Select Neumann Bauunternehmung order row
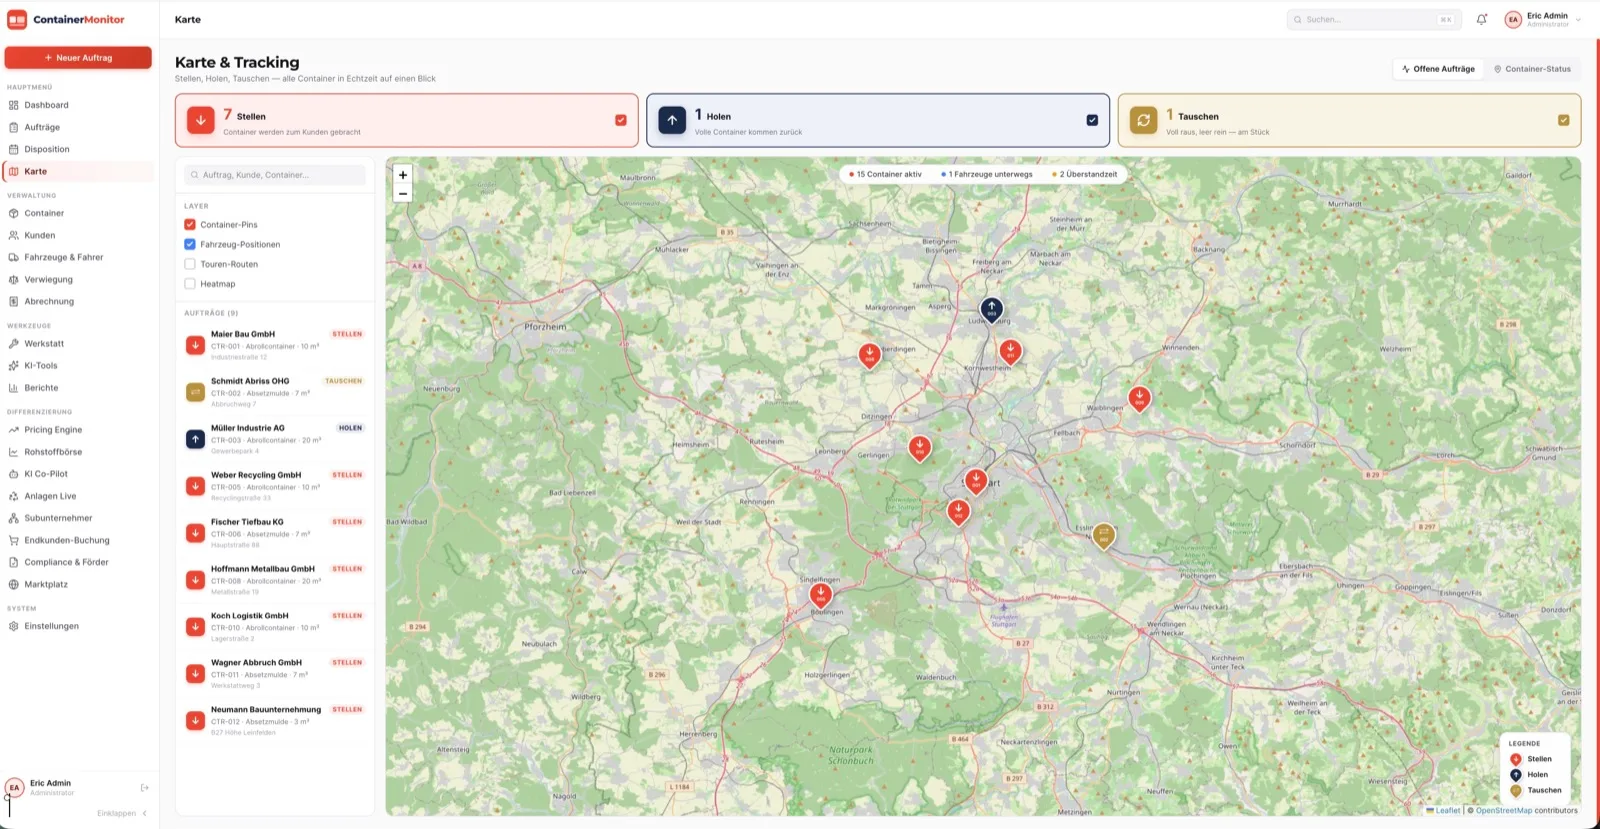Screen dimensions: 1600x829 275,721
